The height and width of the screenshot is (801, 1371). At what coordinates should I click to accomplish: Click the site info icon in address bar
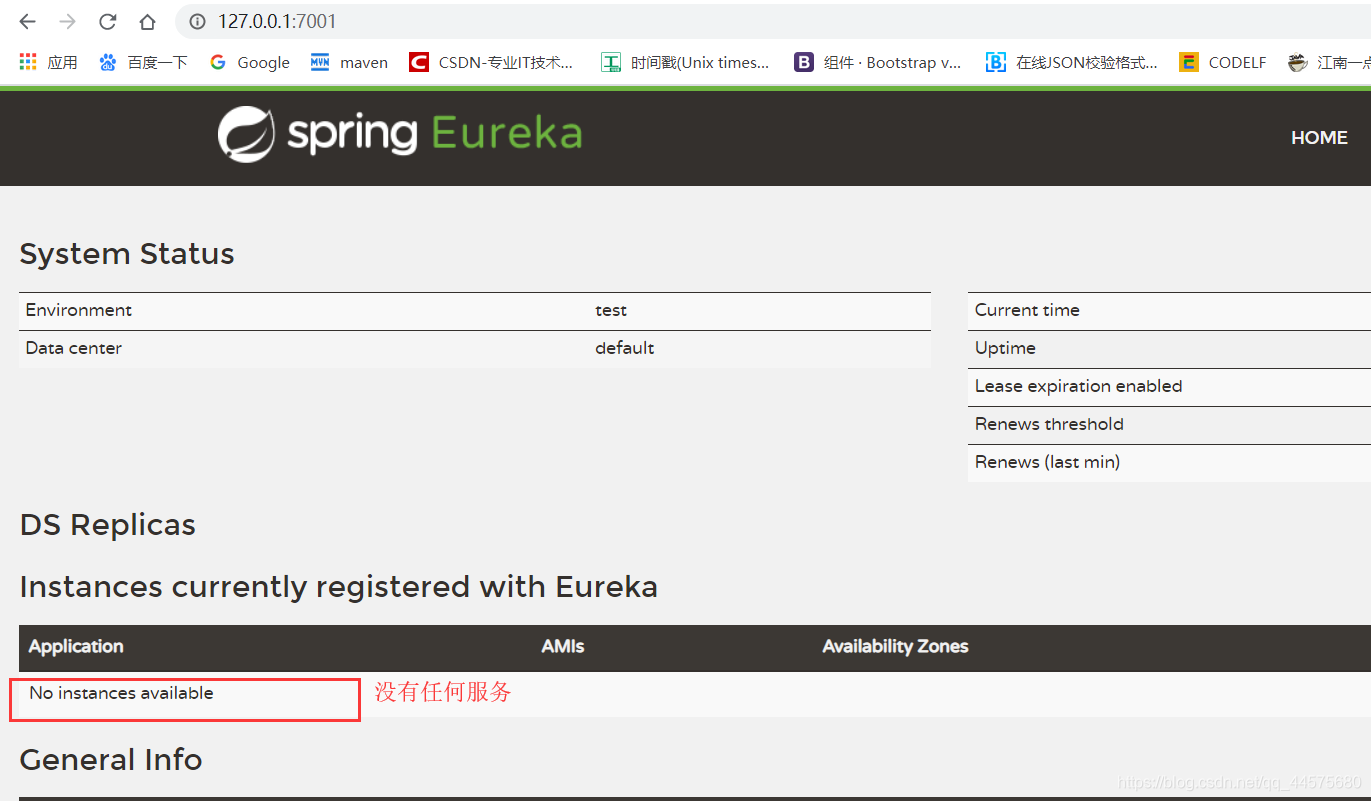tap(197, 21)
